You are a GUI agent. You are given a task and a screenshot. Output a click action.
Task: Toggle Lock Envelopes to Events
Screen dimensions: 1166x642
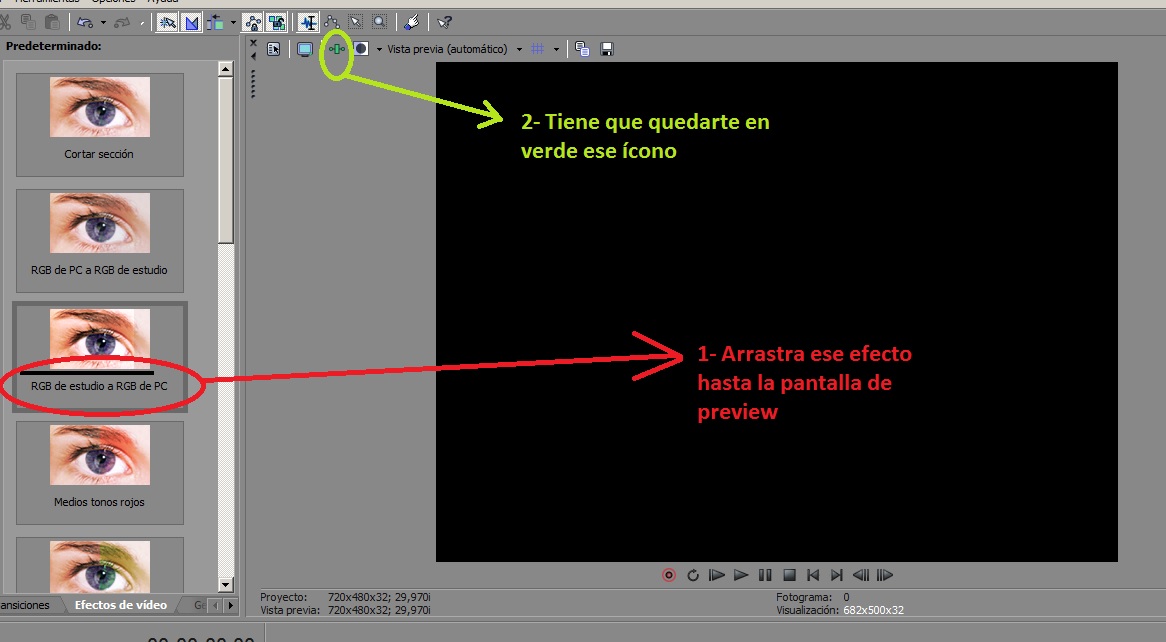pos(253,22)
